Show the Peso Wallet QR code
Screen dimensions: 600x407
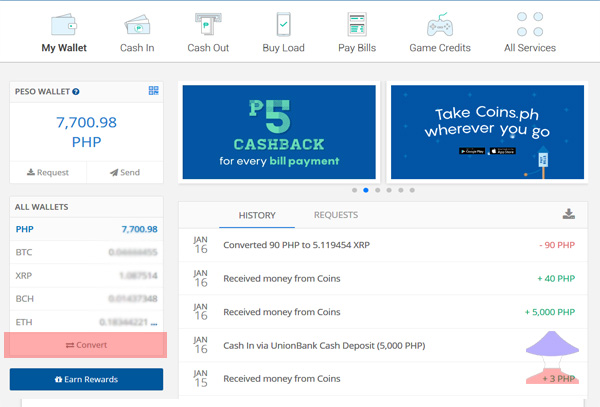click(x=153, y=91)
